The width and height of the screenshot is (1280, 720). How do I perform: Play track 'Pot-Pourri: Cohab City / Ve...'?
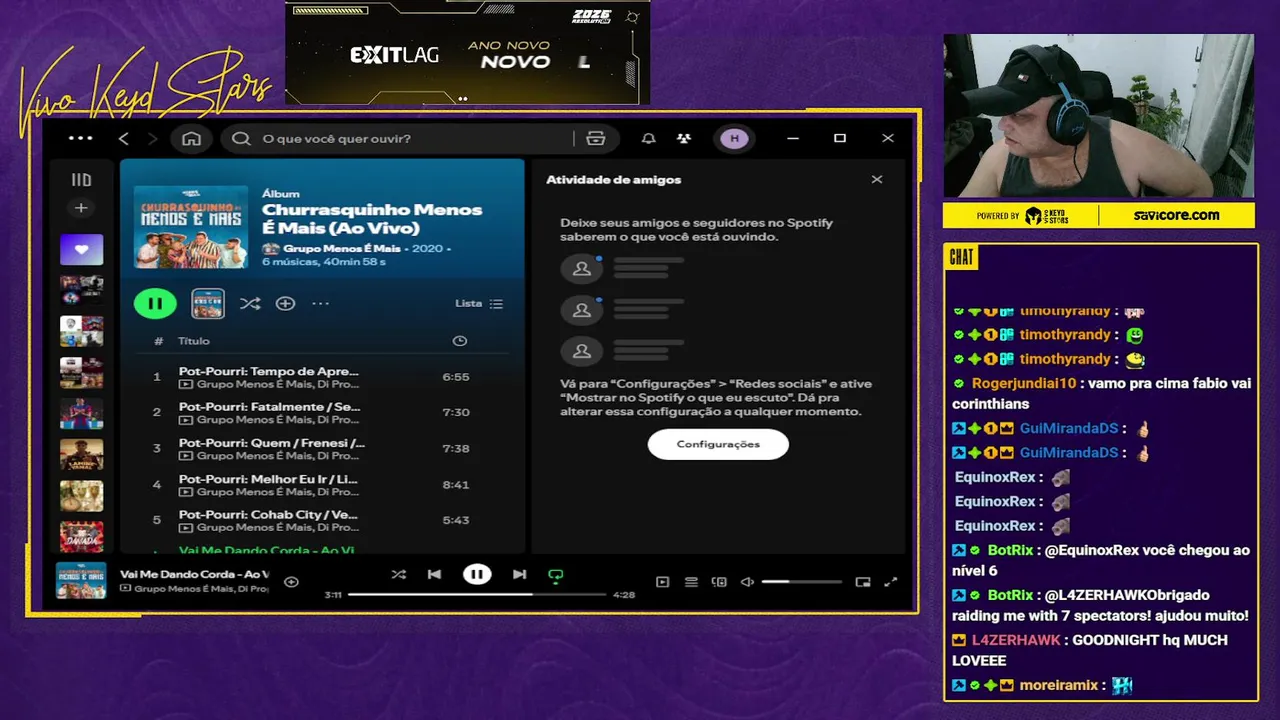[x=268, y=515]
